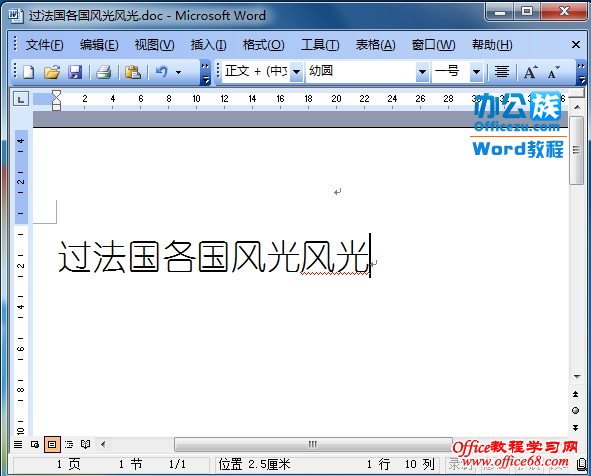Click status bar page indicator 1/1
This screenshot has width=591, height=476.
click(177, 464)
